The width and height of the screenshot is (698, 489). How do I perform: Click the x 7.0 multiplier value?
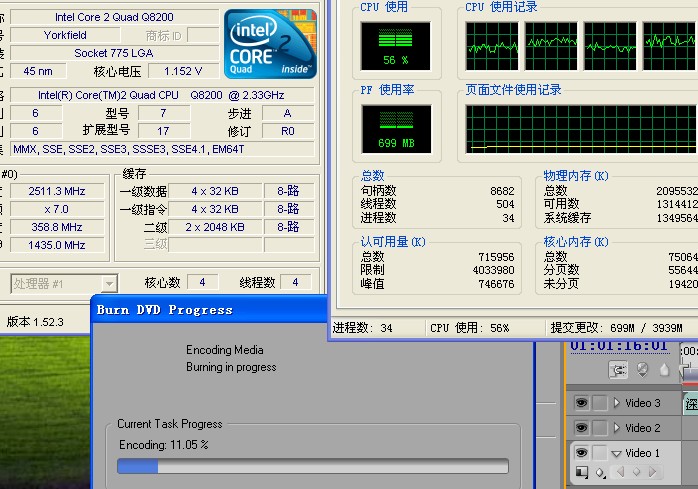coord(57,209)
